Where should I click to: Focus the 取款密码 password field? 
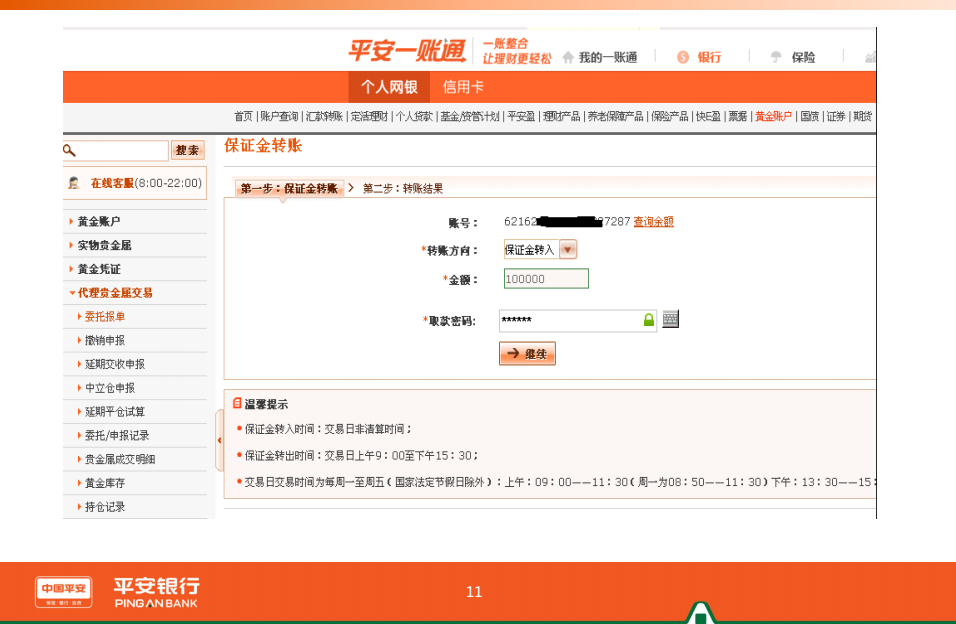tap(578, 321)
